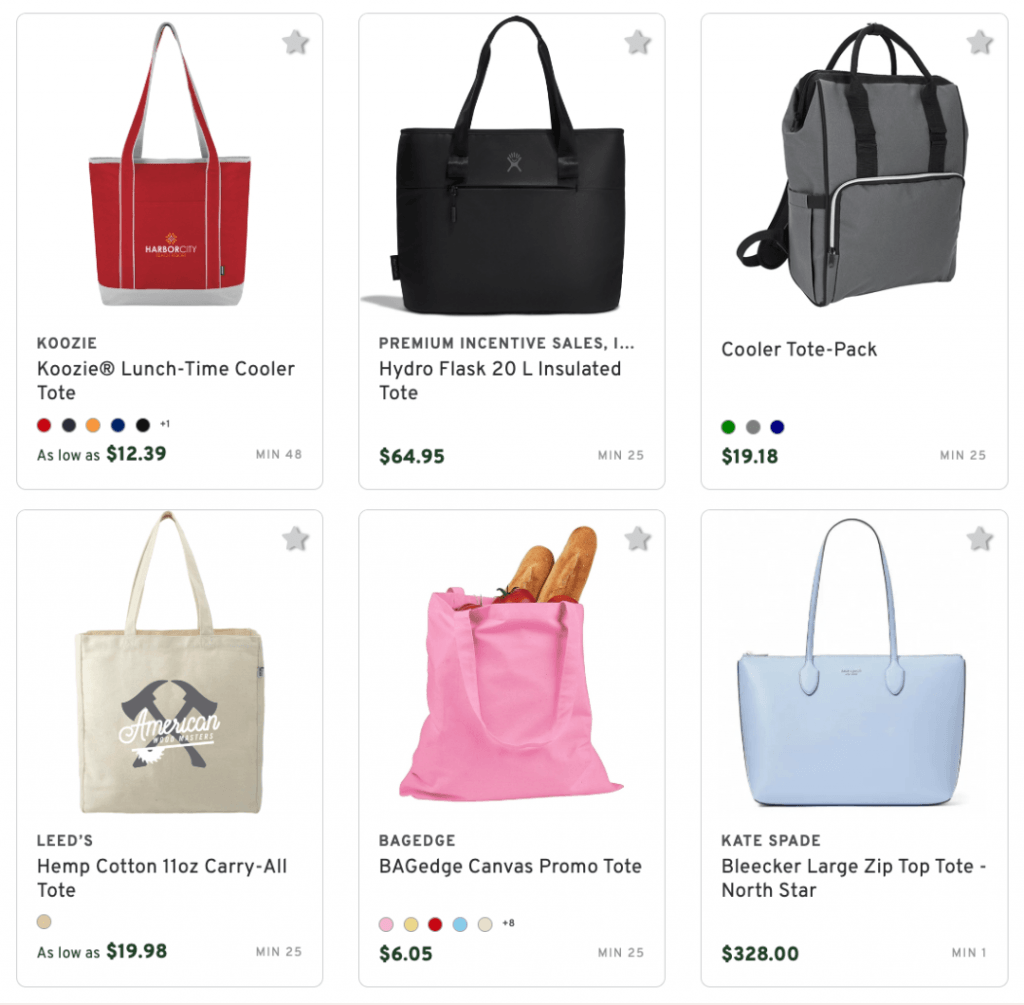Viewport: 1024px width, 1005px height.
Task: Star the Hydro Flask 20 L Insulated Tote
Action: tap(636, 43)
